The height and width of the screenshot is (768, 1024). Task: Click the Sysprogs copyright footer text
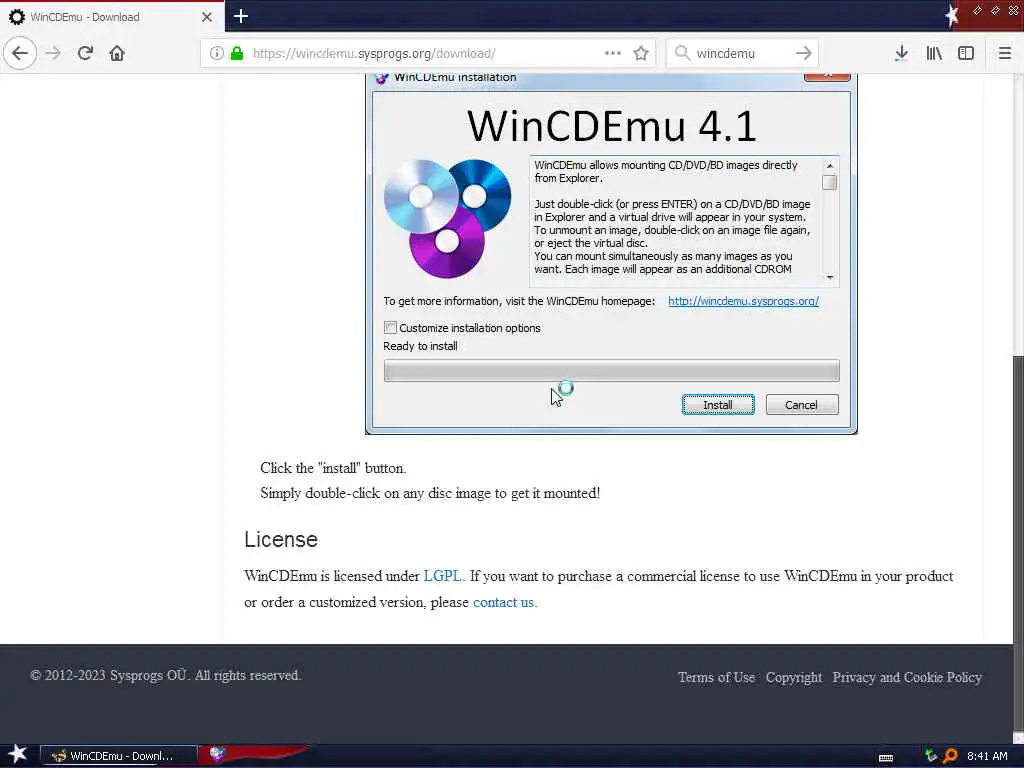tap(165, 675)
